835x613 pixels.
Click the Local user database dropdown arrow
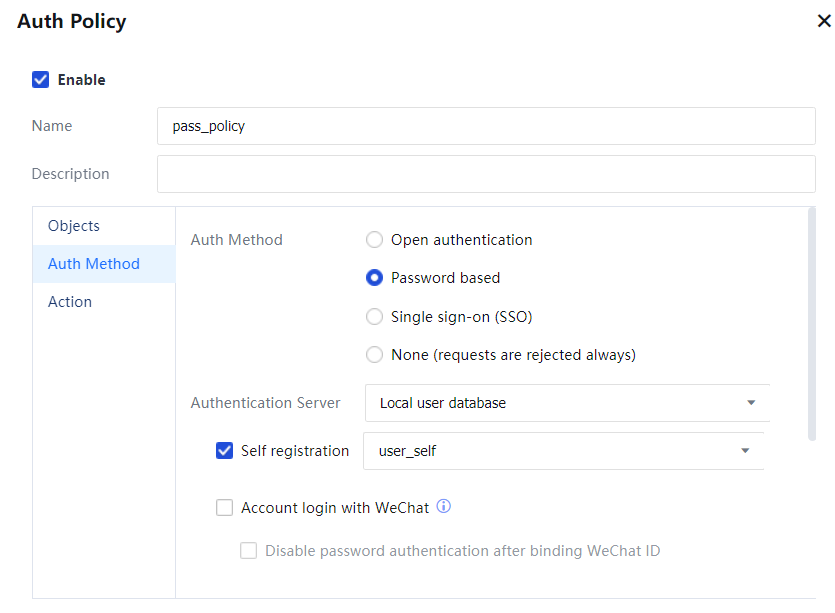pyautogui.click(x=751, y=403)
